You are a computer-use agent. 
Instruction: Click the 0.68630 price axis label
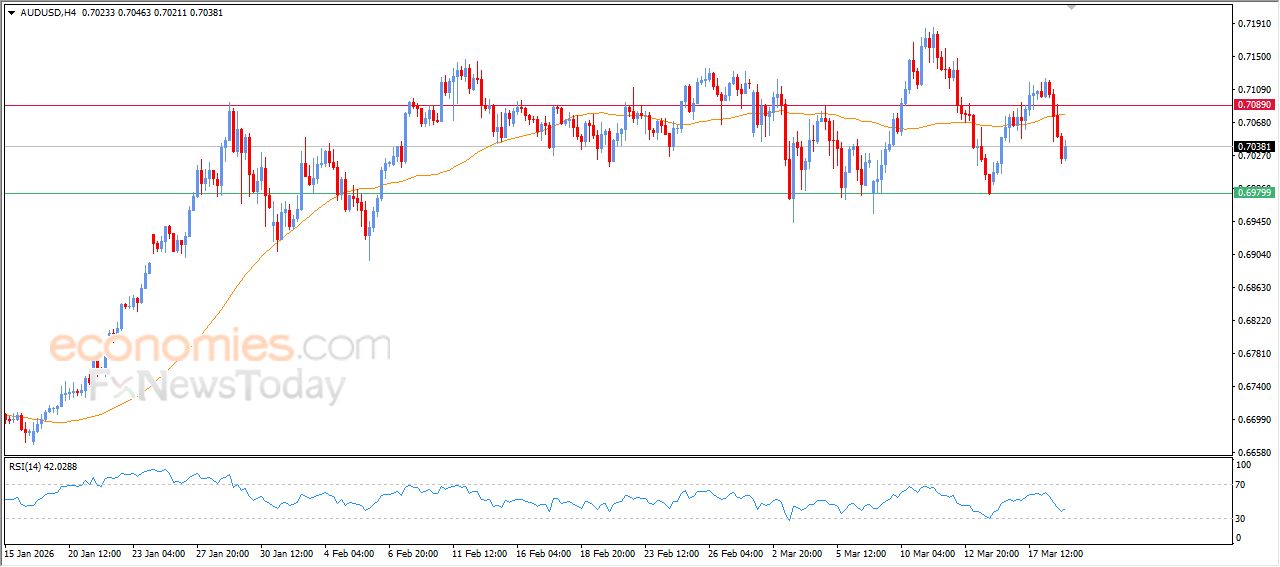1254,287
